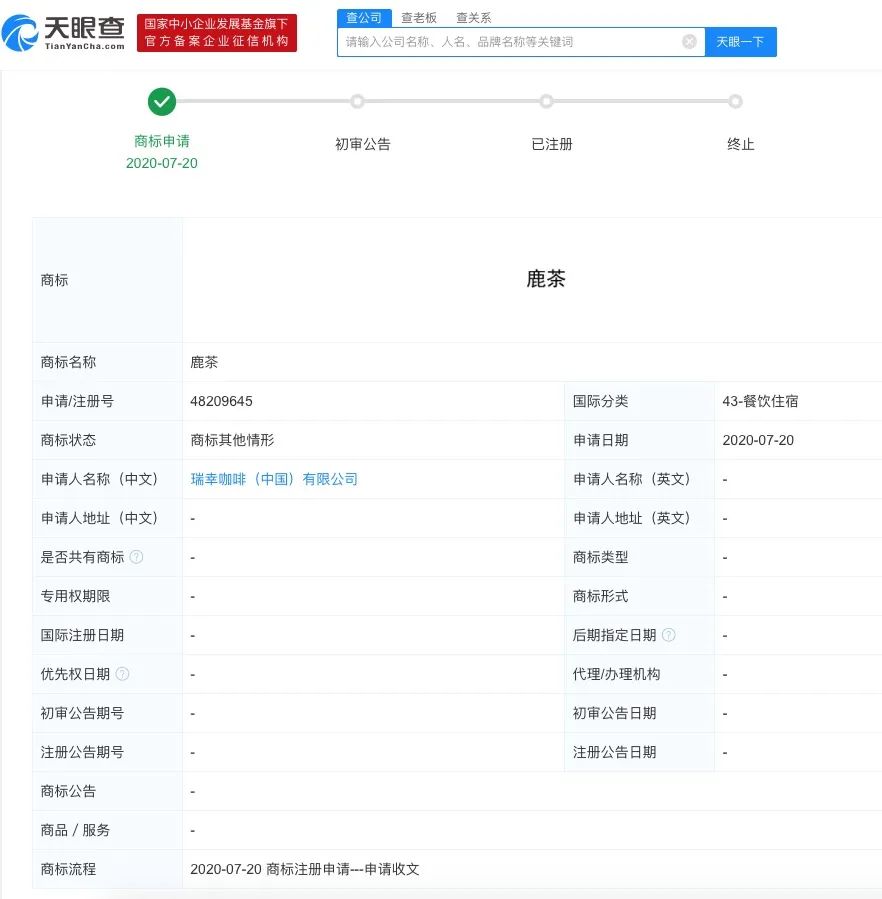Click the 商标其他情形 status value

tap(232, 440)
